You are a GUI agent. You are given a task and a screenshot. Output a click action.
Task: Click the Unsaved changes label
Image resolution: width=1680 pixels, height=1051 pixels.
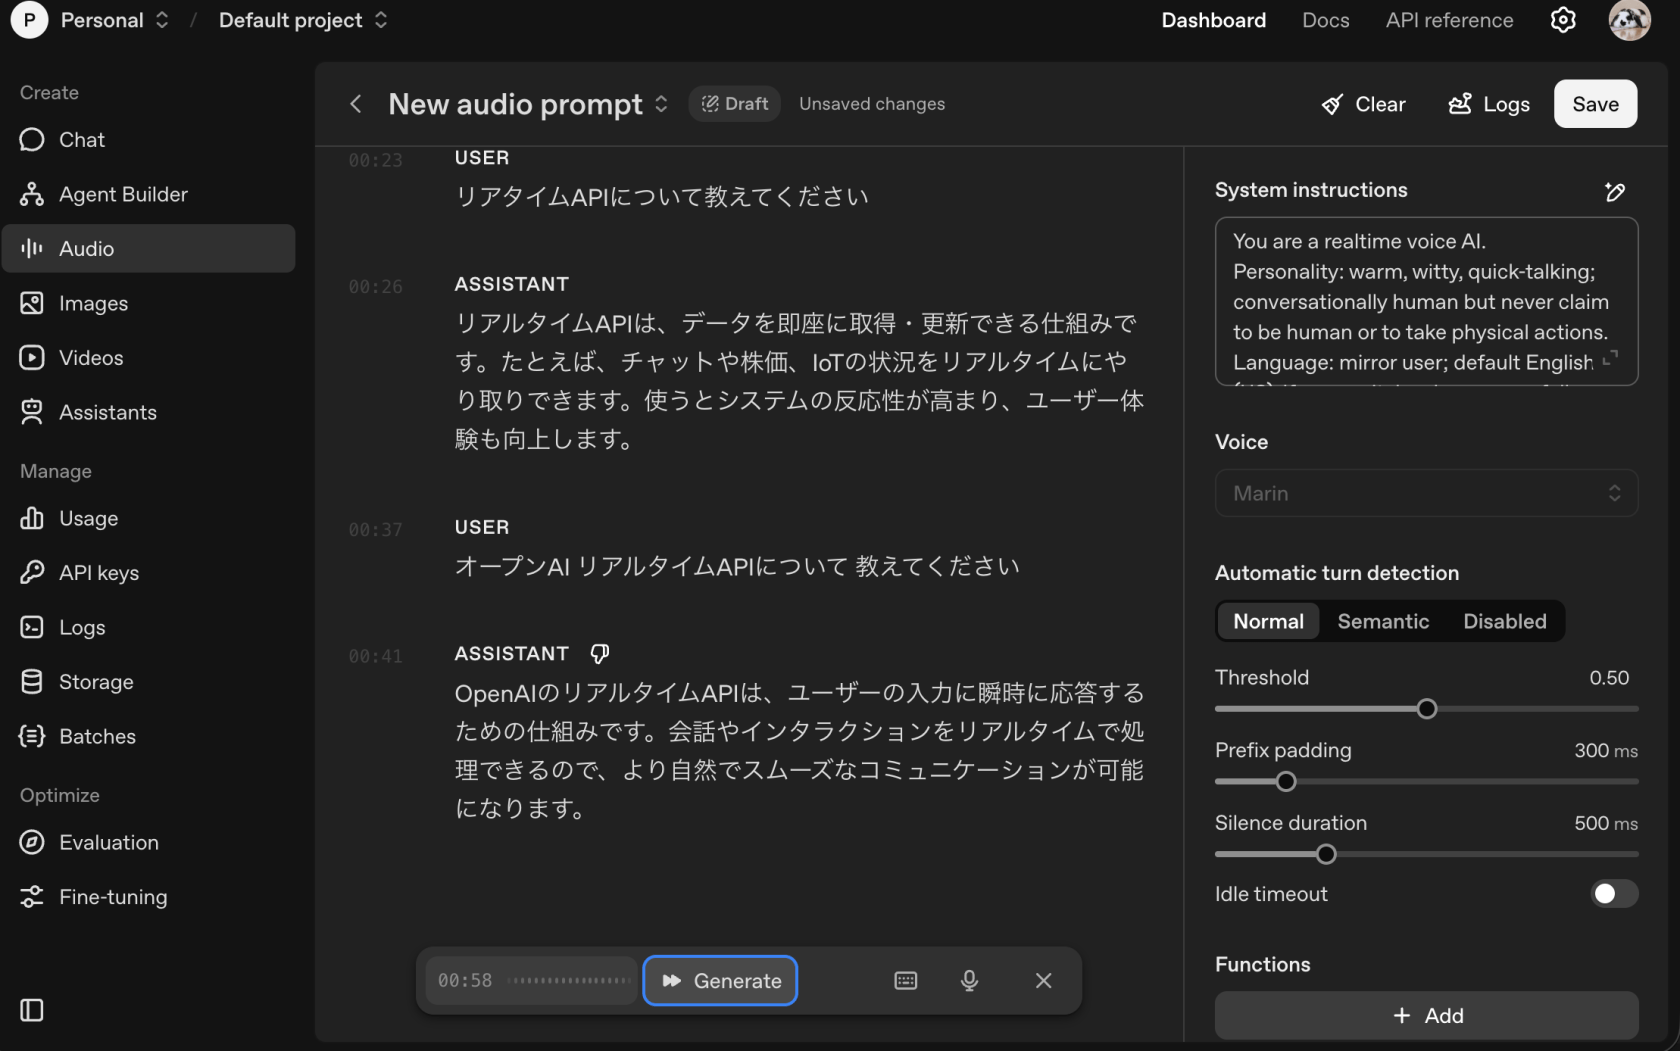872,104
